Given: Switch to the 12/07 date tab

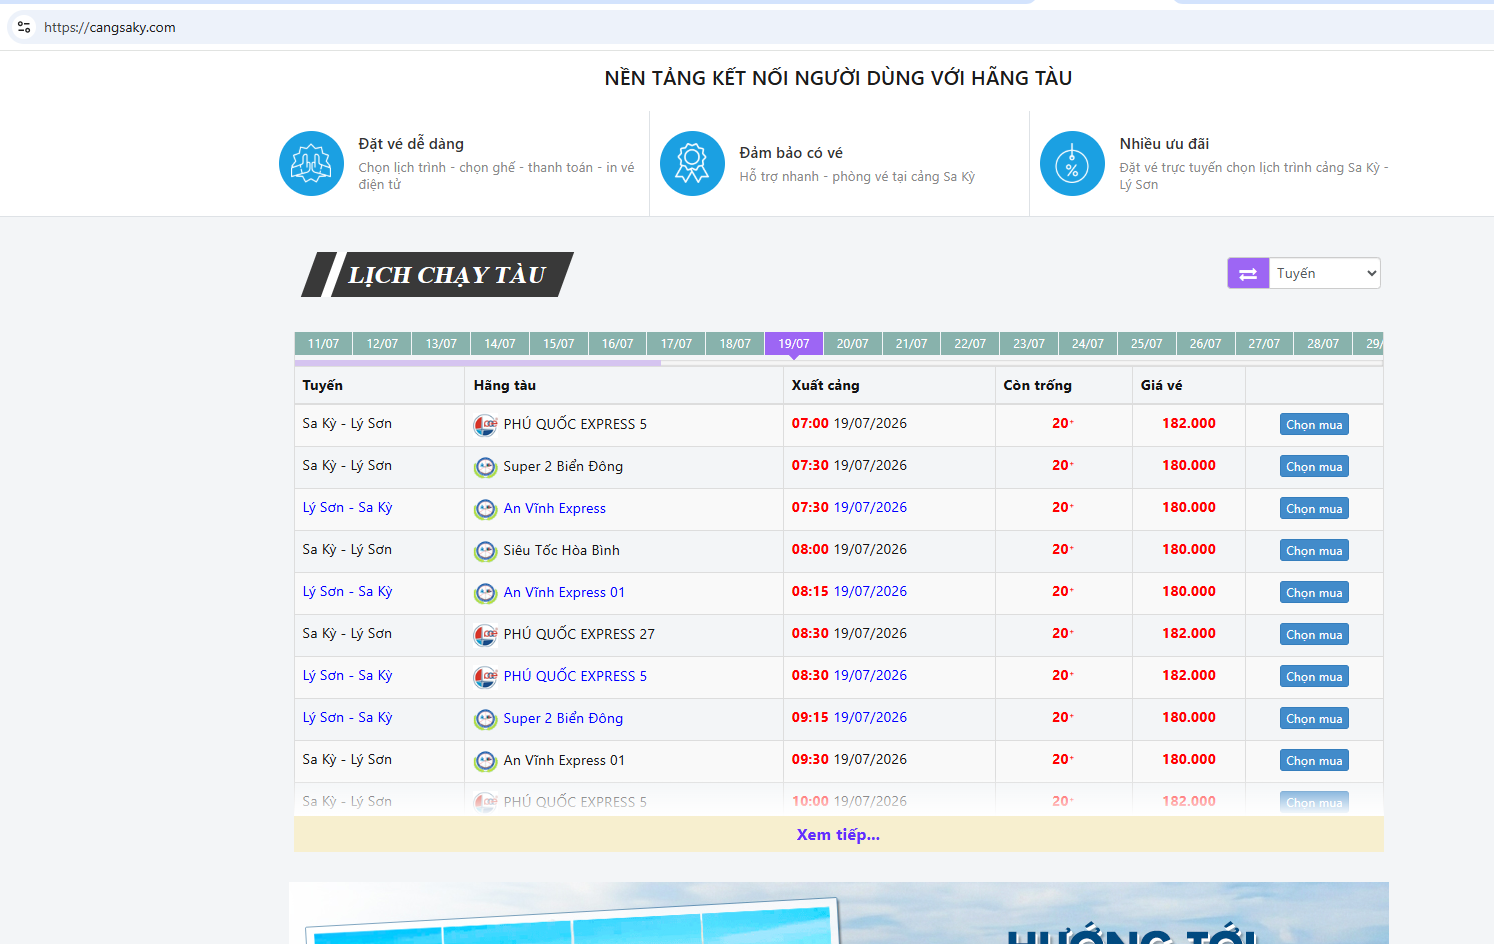Looking at the screenshot, I should (x=382, y=344).
